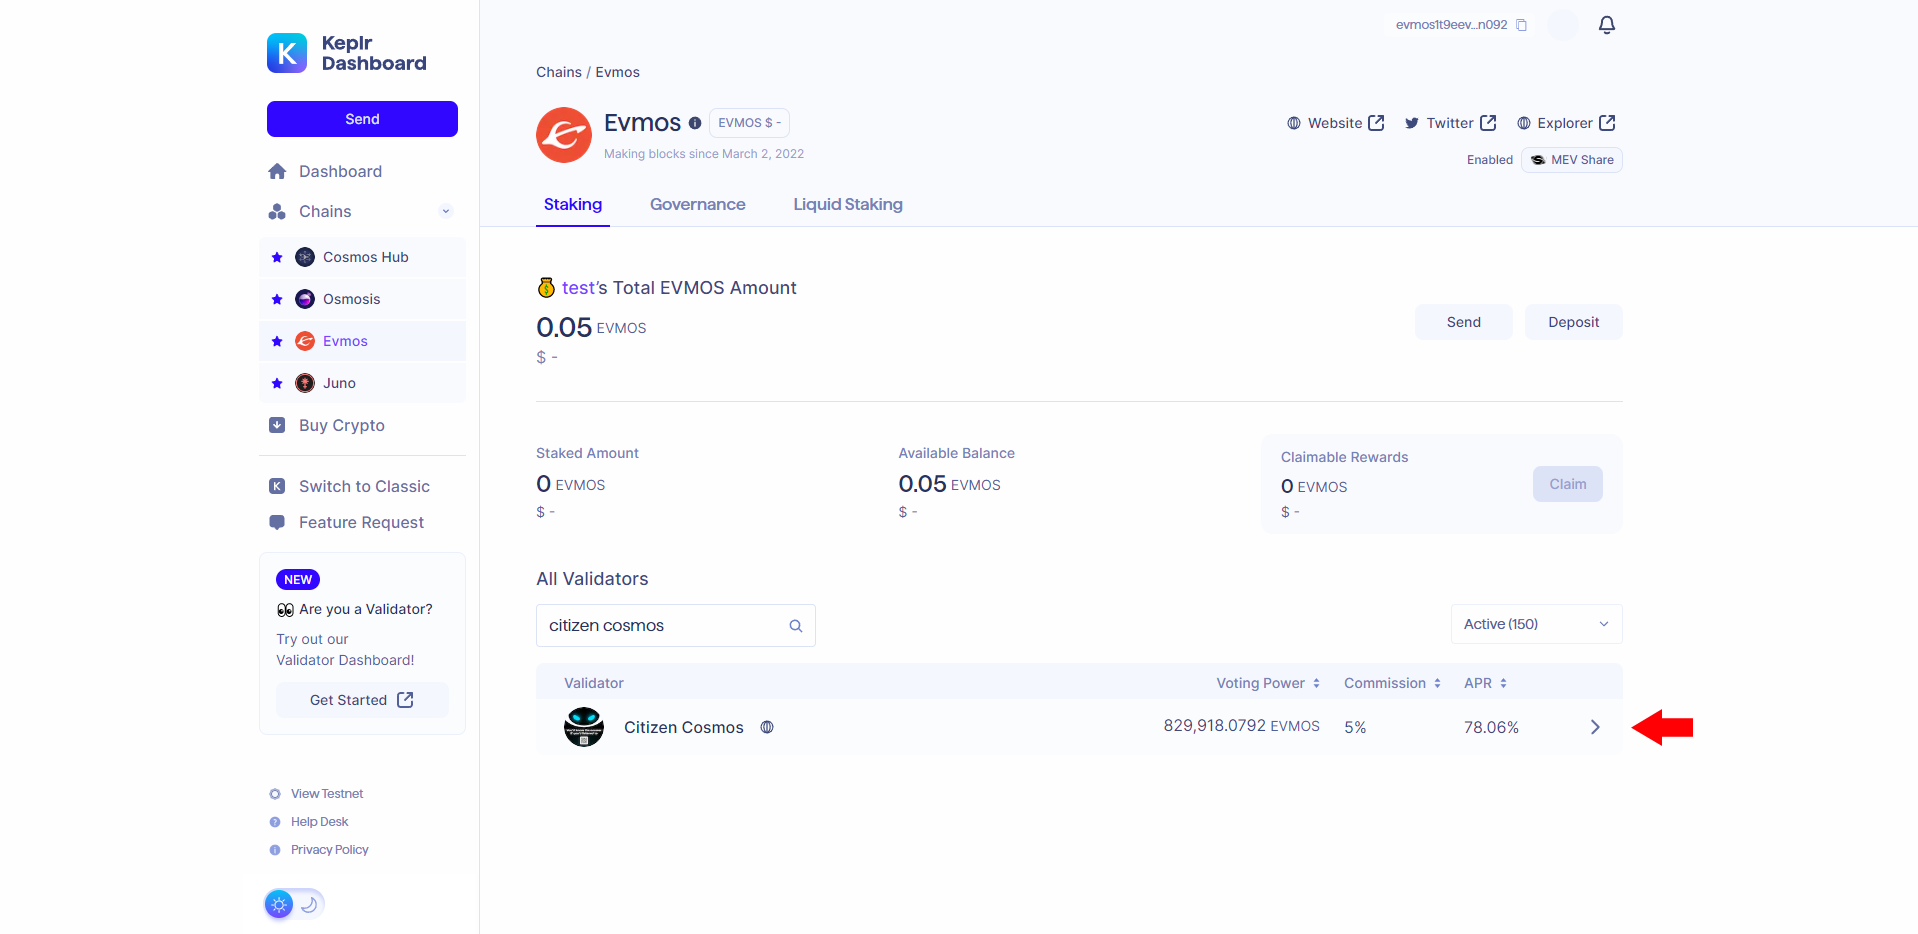
Task: Open Privacy Policy link
Action: (329, 850)
